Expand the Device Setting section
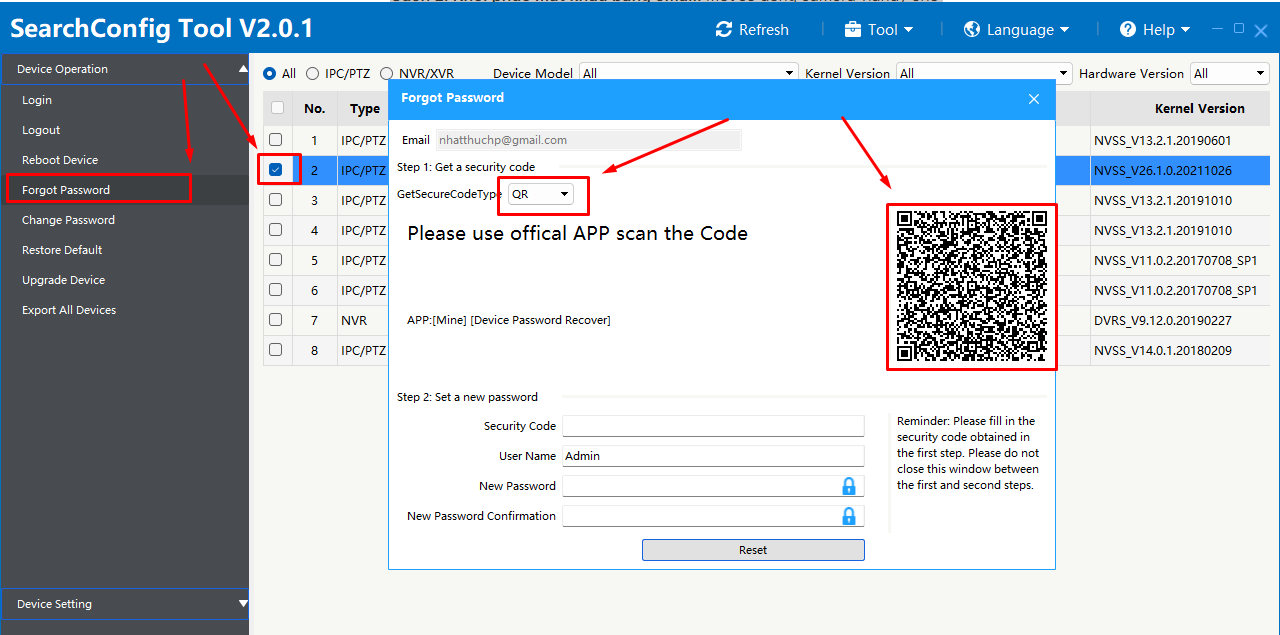Viewport: 1280px width, 635px height. tap(243, 604)
